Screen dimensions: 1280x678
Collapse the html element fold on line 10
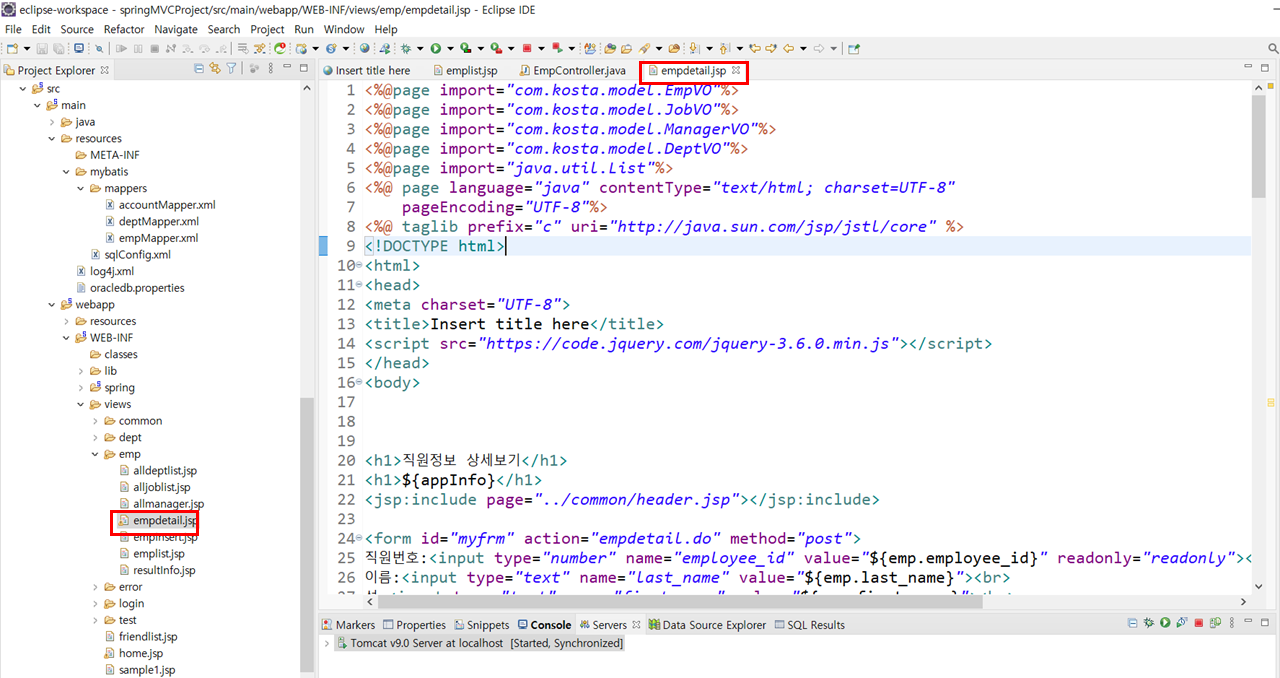point(359,266)
